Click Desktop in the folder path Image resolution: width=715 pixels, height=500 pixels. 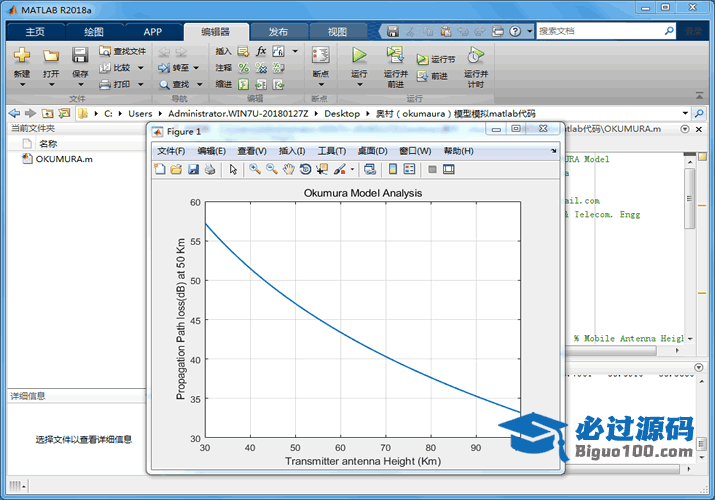coord(342,113)
